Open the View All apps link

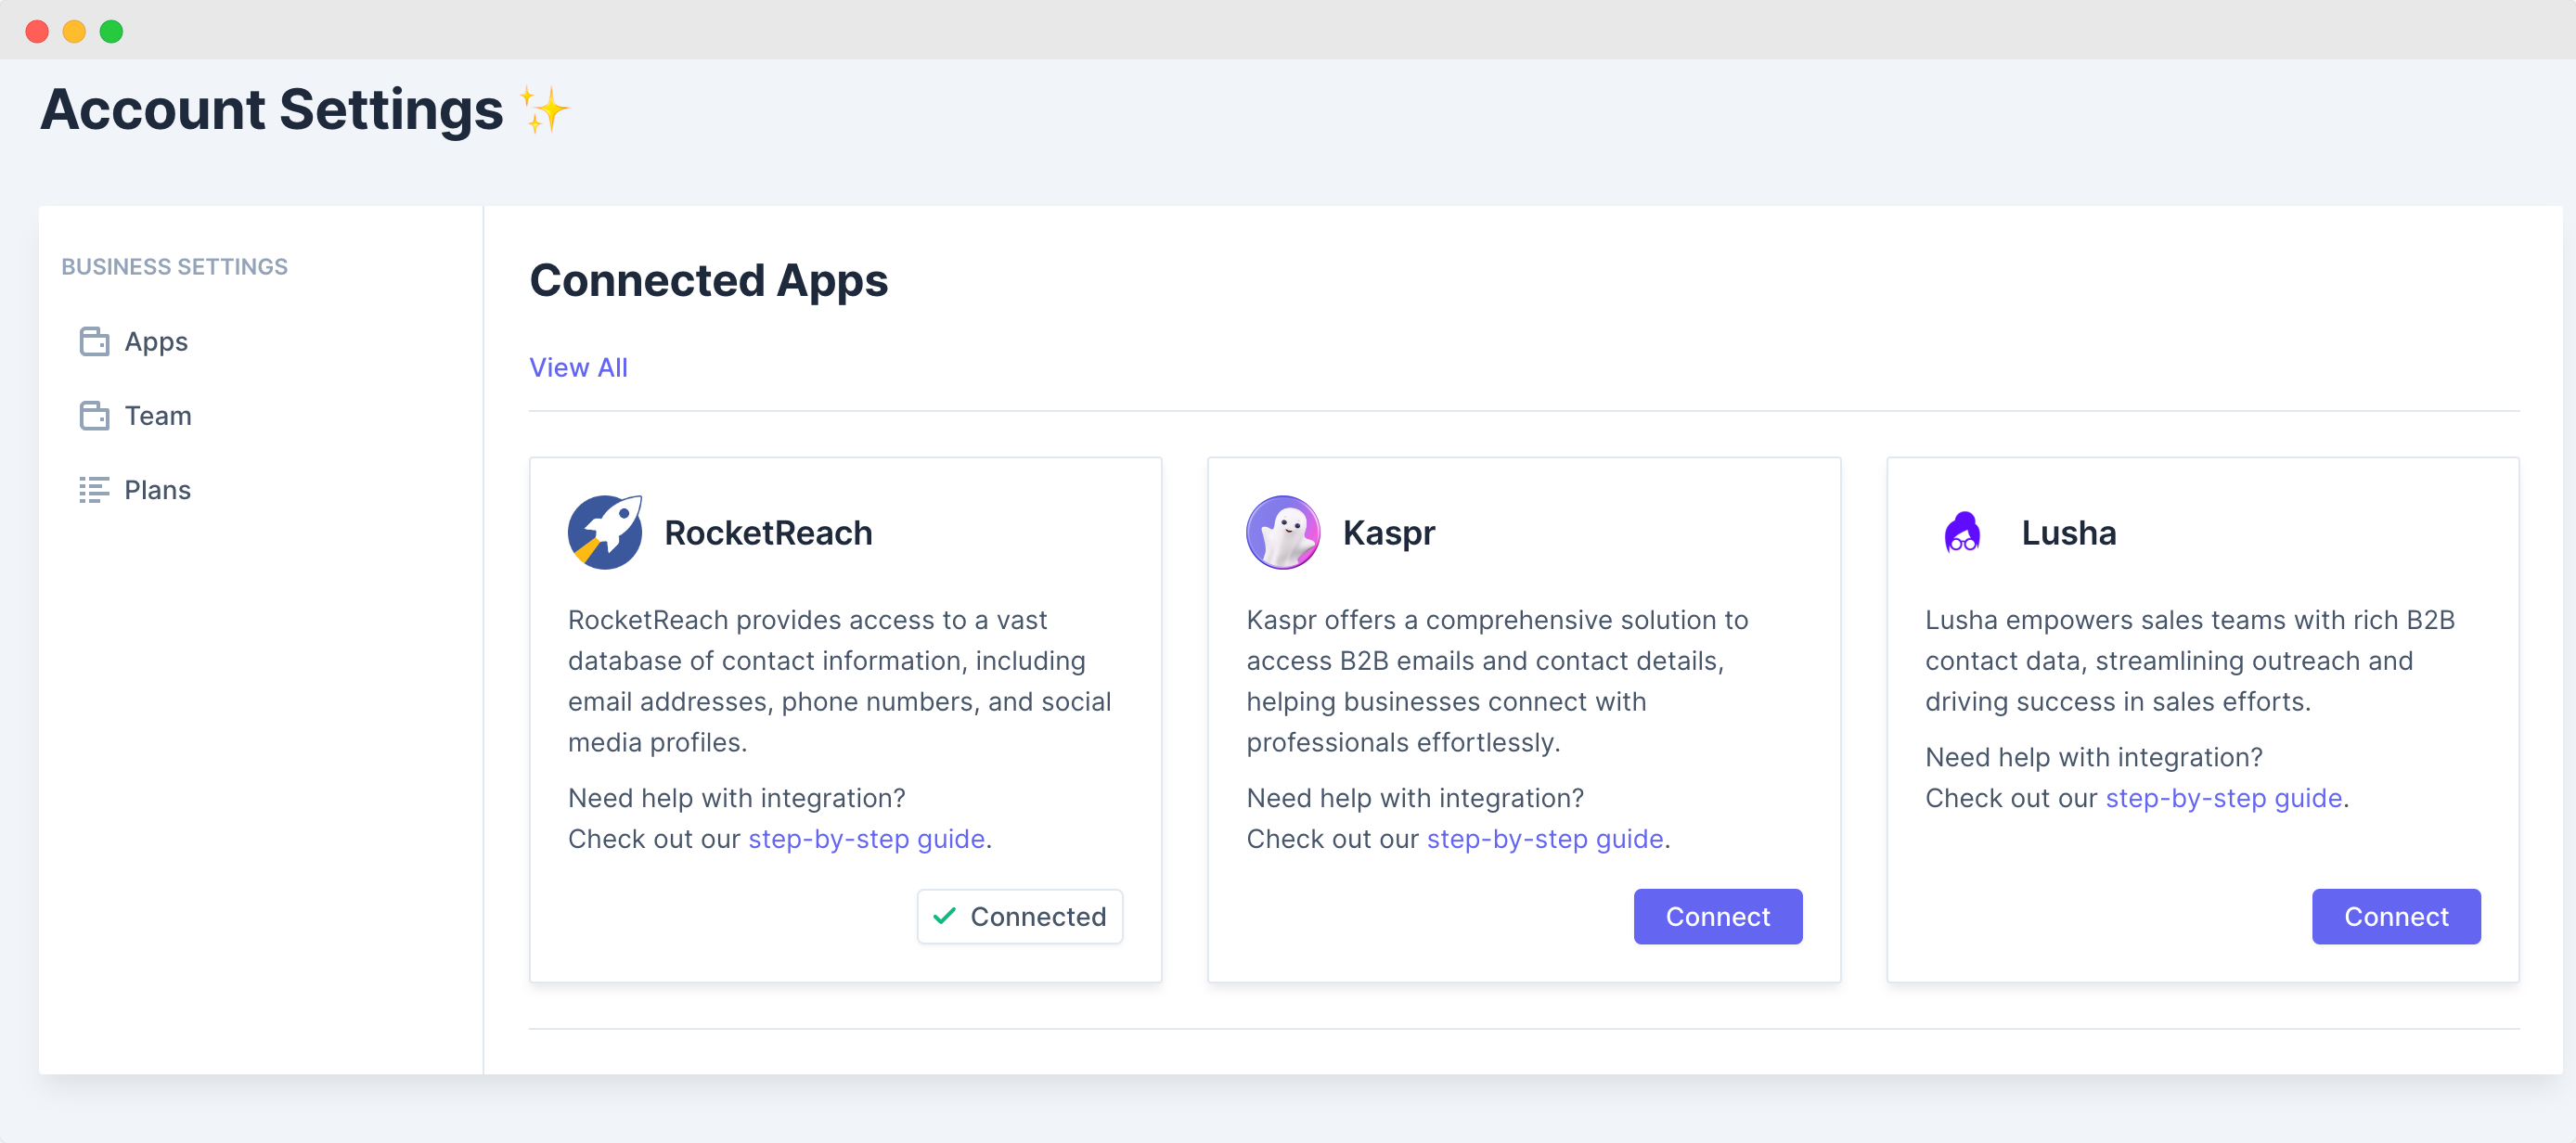pos(578,368)
